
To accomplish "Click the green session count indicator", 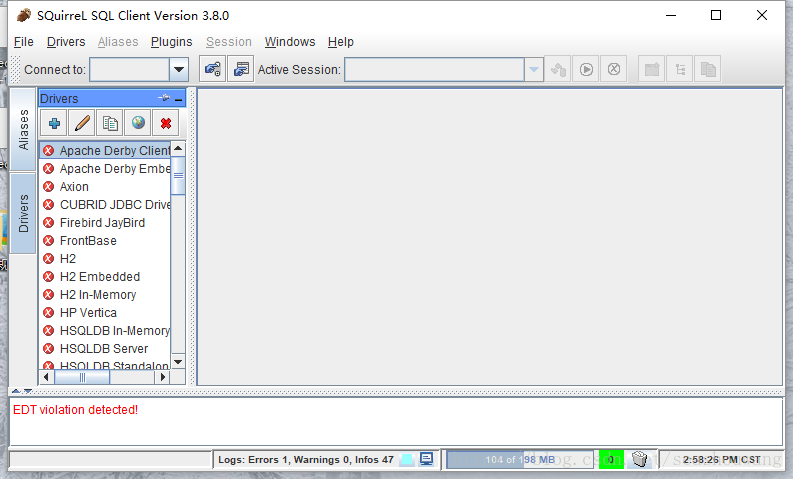I will [611, 459].
